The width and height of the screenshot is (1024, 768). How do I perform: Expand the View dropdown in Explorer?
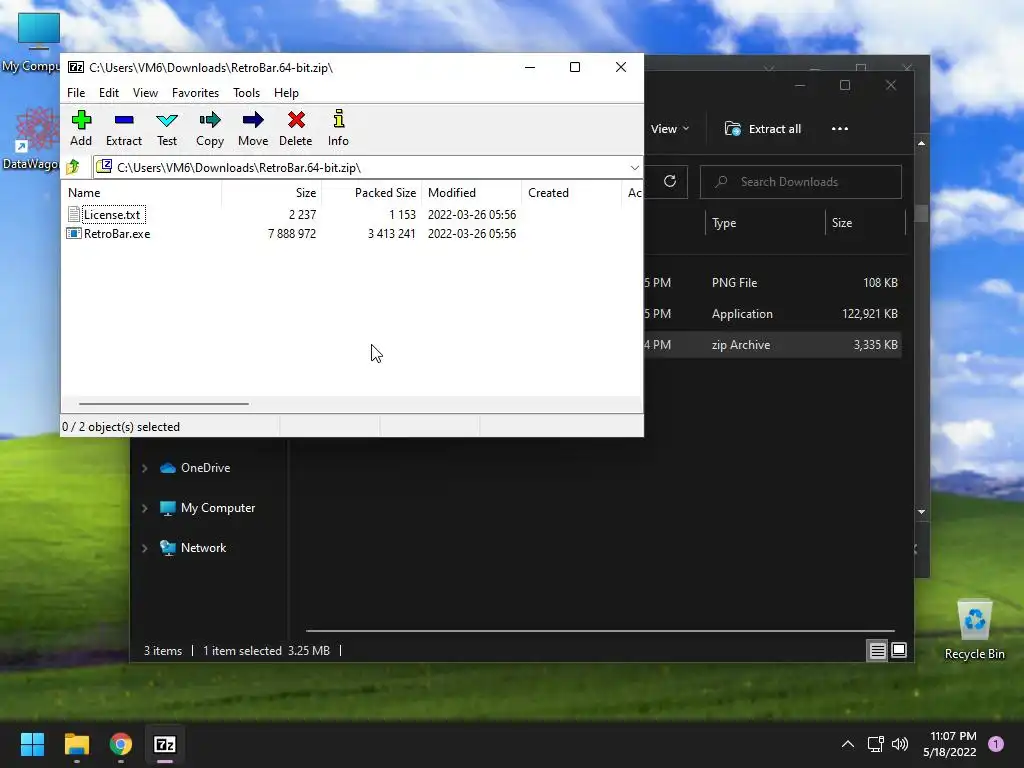669,129
